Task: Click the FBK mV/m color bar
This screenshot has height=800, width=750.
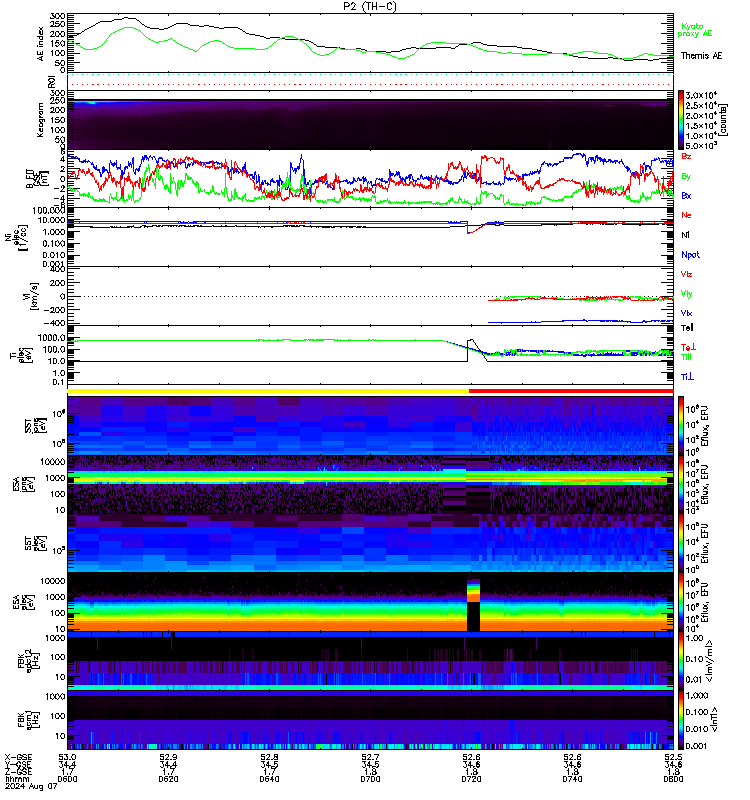Action: tap(681, 661)
